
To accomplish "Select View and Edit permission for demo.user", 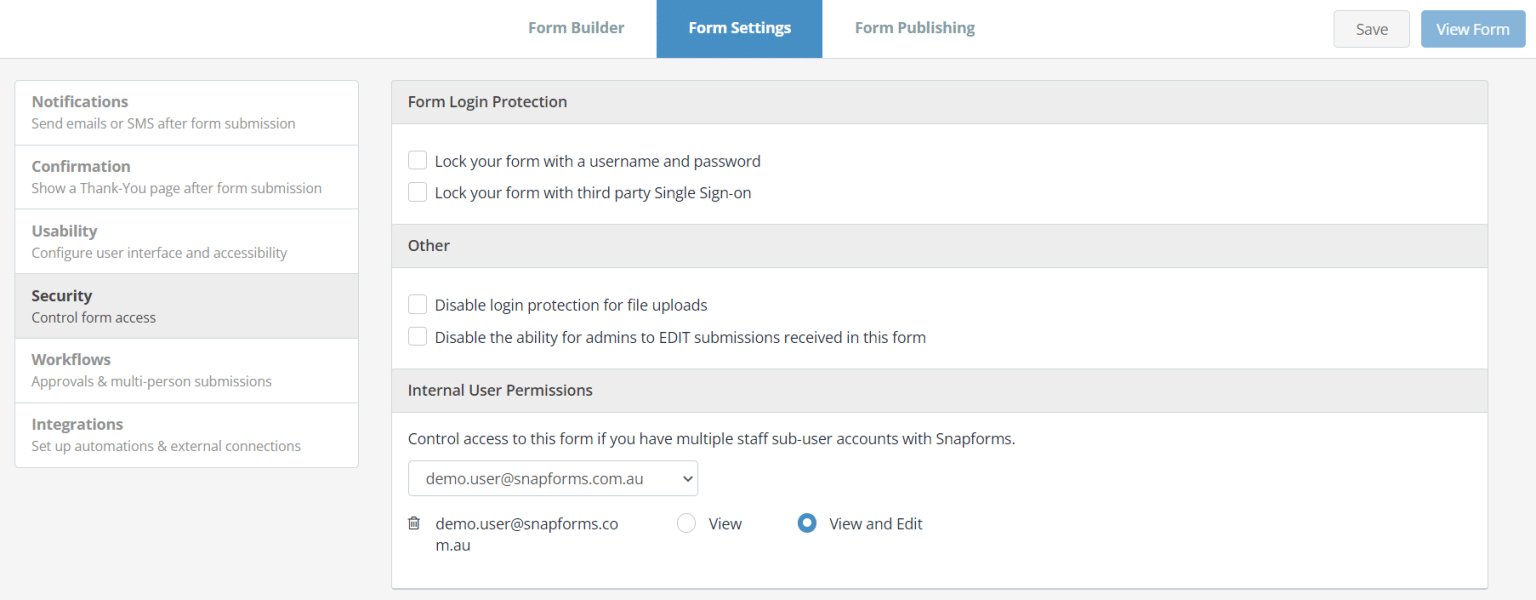I will click(x=806, y=522).
